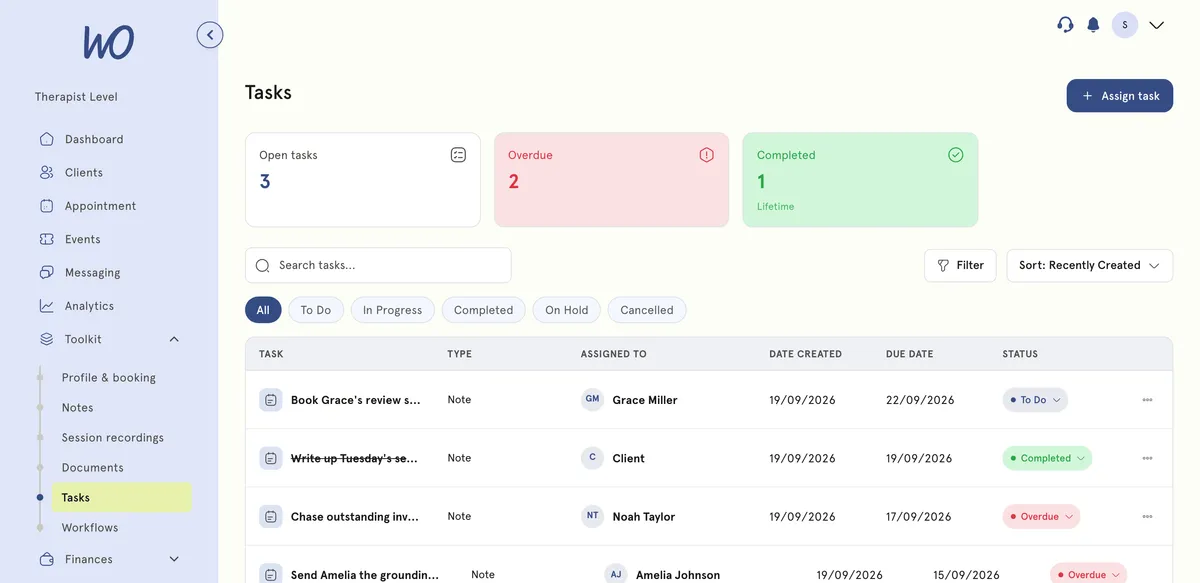
Task: Focus the Search tasks field
Action: pos(378,265)
